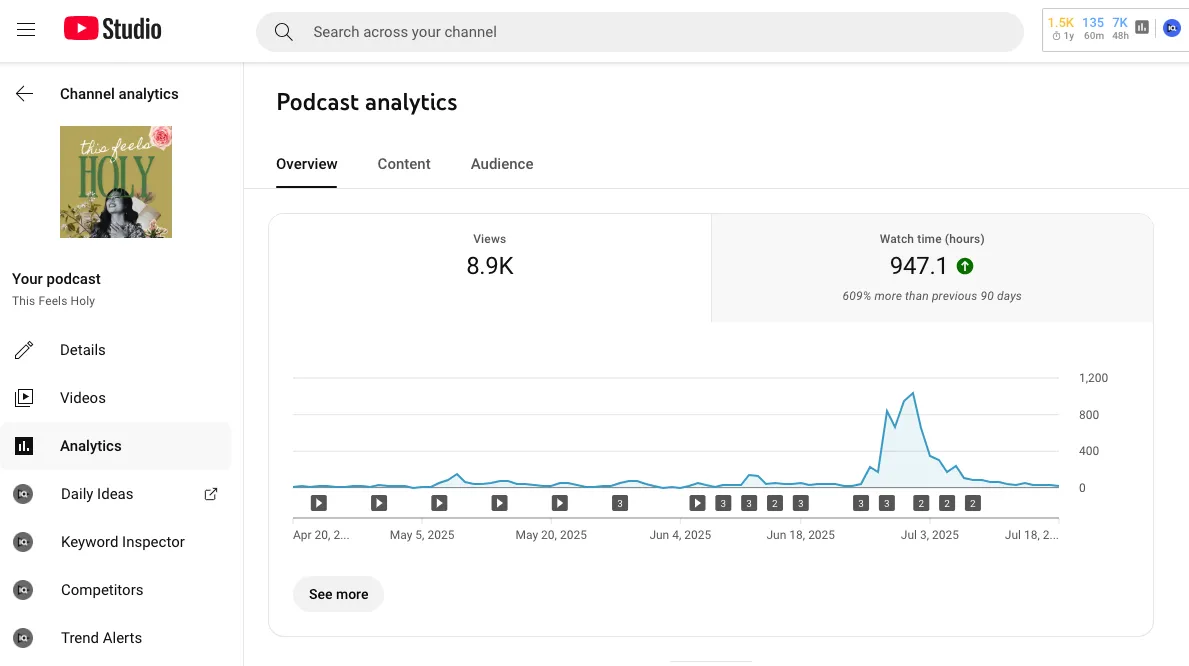Screen dimensions: 1189x666
Task: Click the '609% more than previous 90 days' text
Action: coord(932,296)
